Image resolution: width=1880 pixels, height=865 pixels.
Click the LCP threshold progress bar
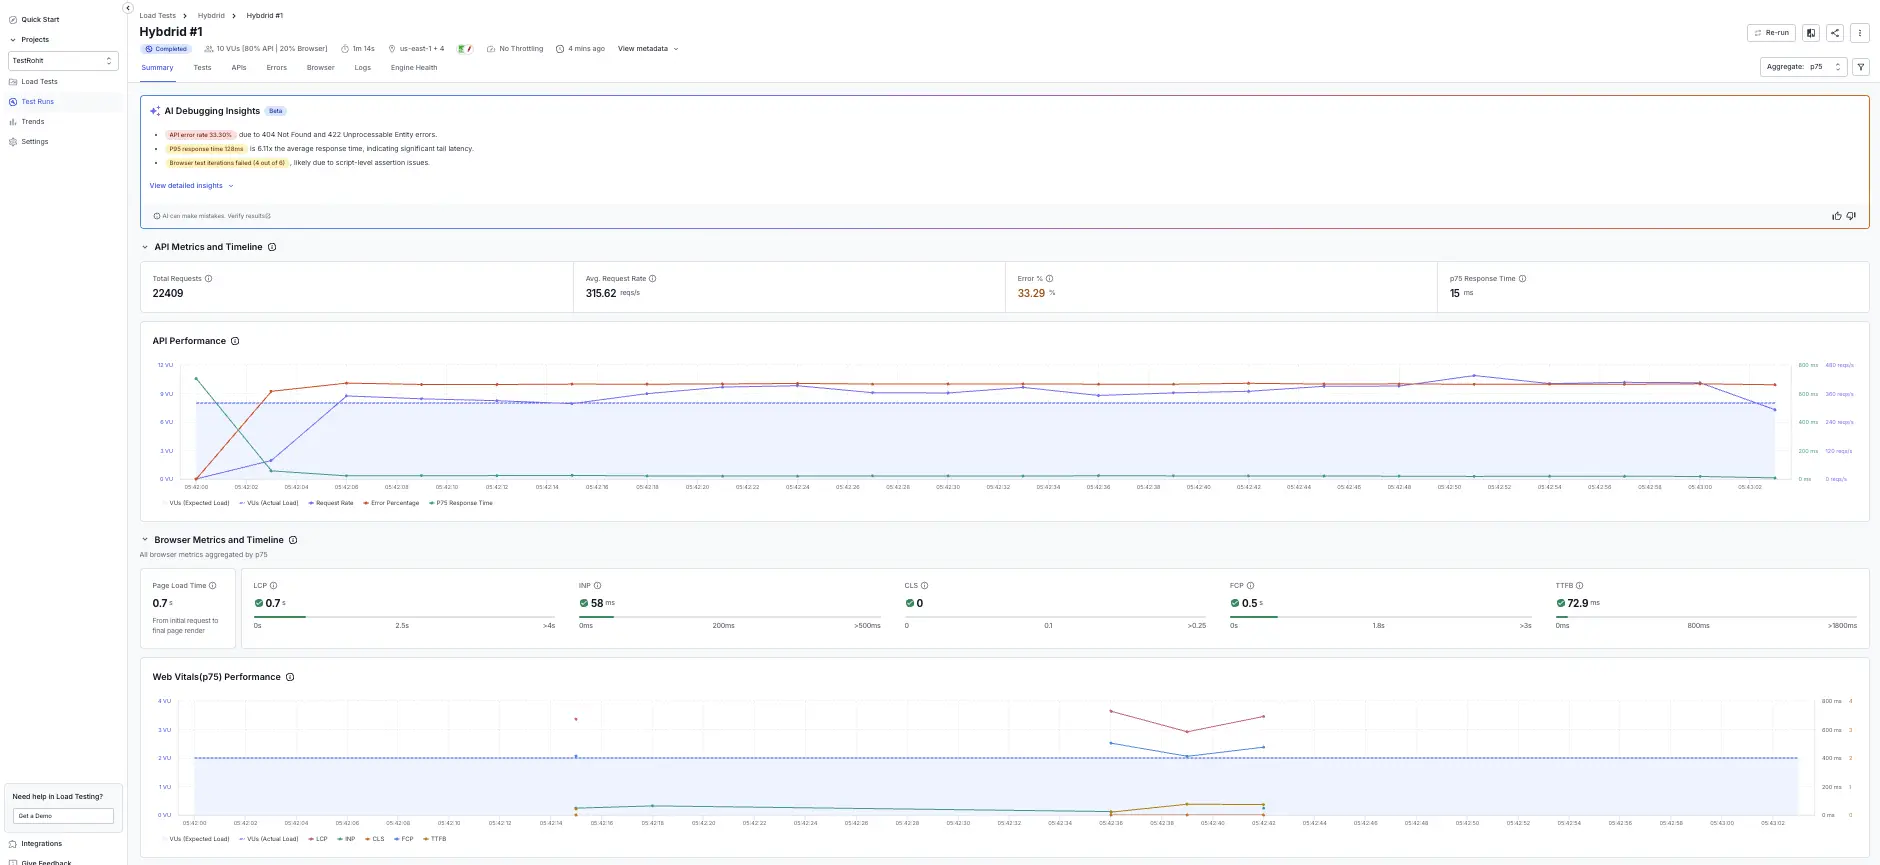pos(404,617)
